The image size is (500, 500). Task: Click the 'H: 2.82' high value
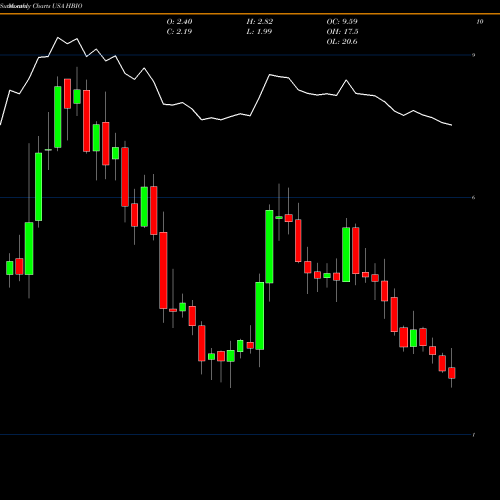pyautogui.click(x=260, y=22)
